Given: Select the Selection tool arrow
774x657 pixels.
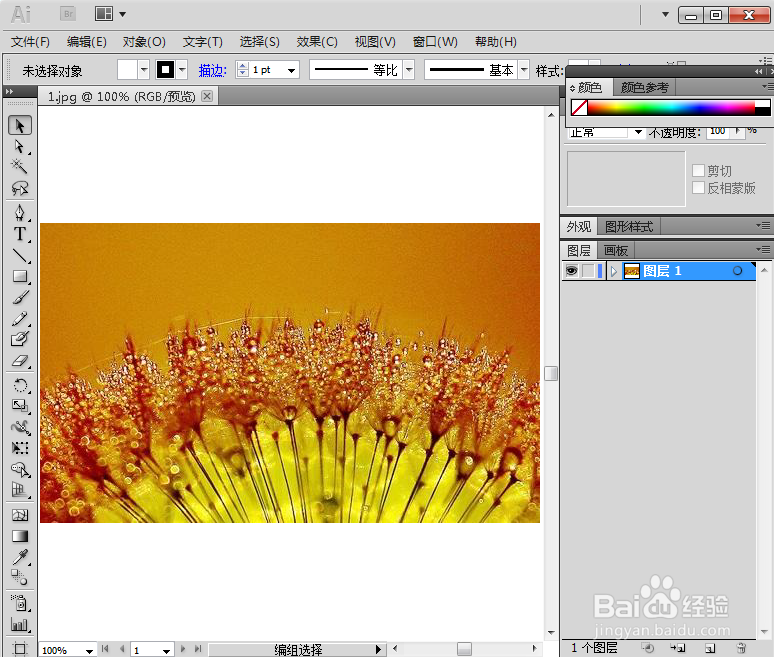Looking at the screenshot, I should (x=20, y=125).
